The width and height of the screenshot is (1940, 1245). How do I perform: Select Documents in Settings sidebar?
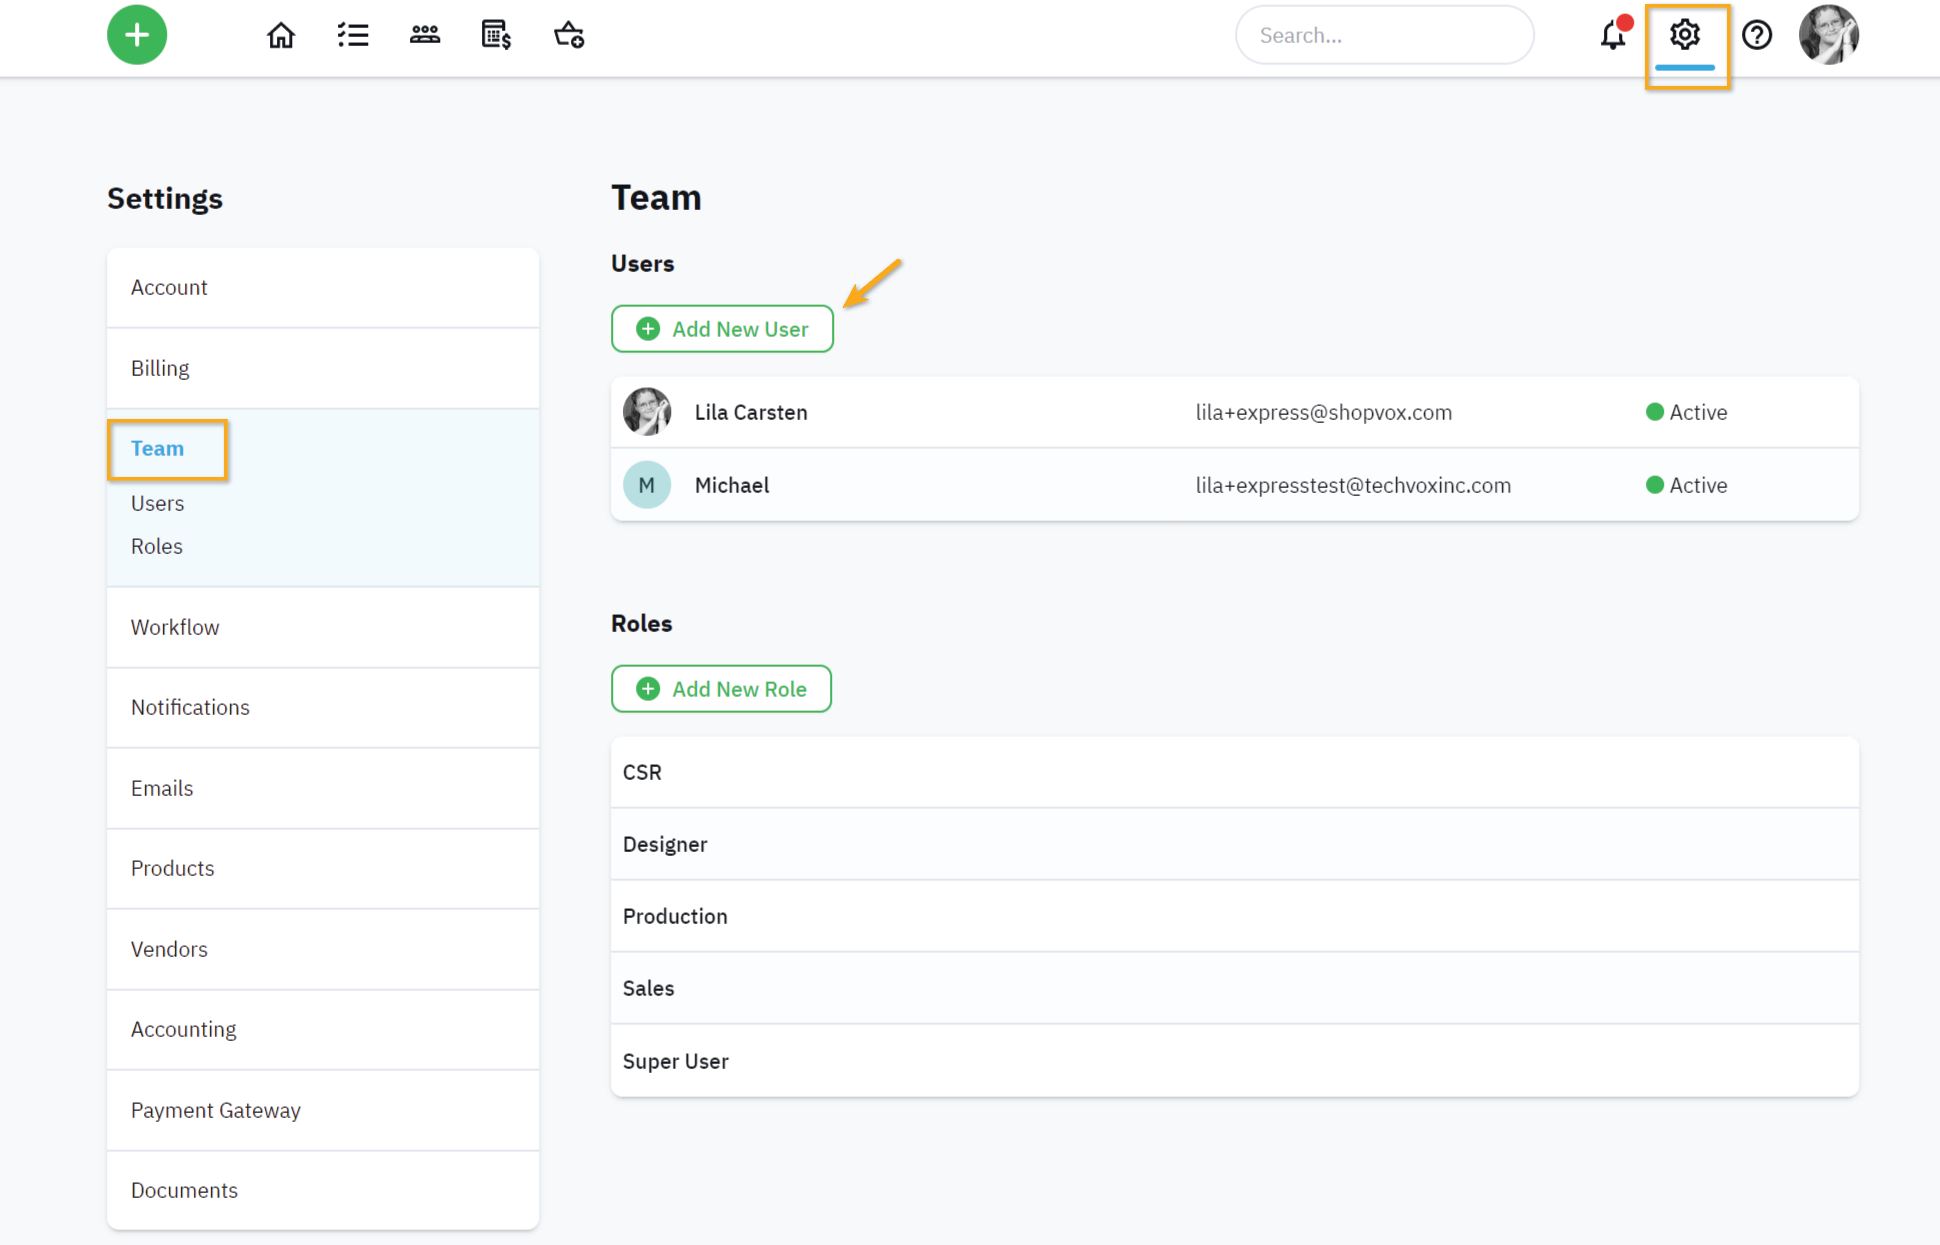click(x=323, y=1190)
